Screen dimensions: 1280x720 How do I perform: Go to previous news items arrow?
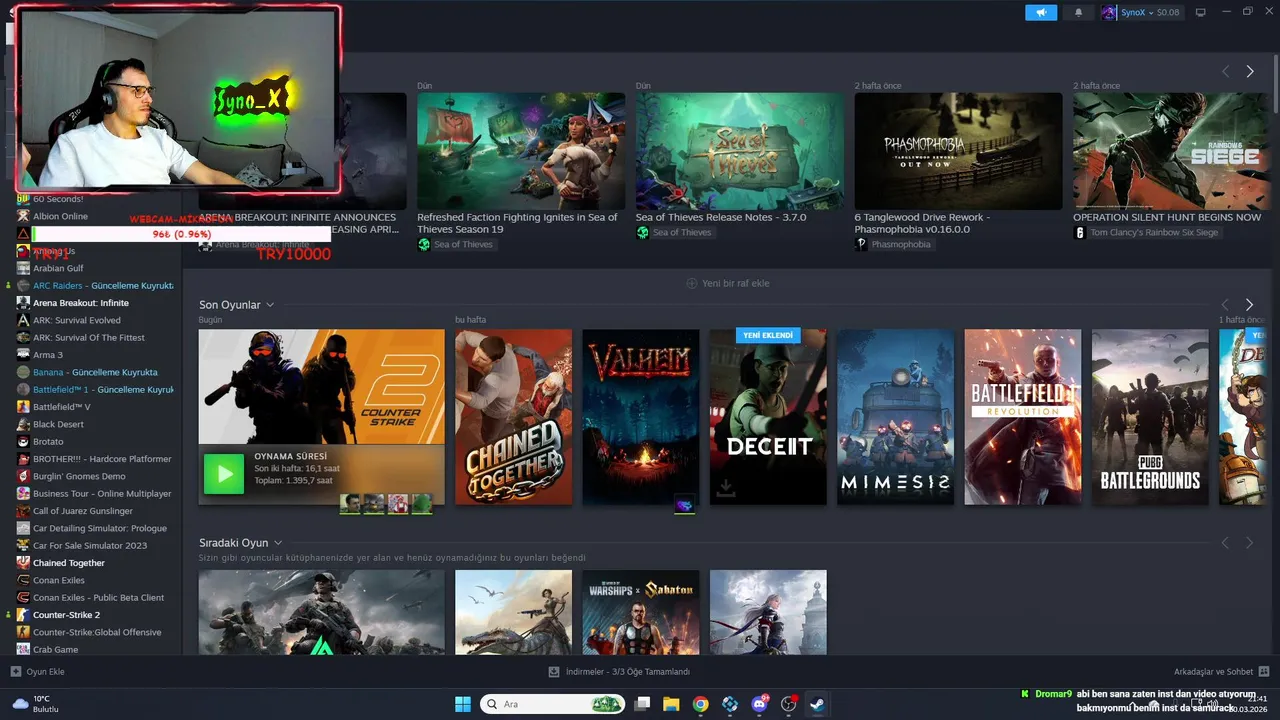coord(1225,71)
